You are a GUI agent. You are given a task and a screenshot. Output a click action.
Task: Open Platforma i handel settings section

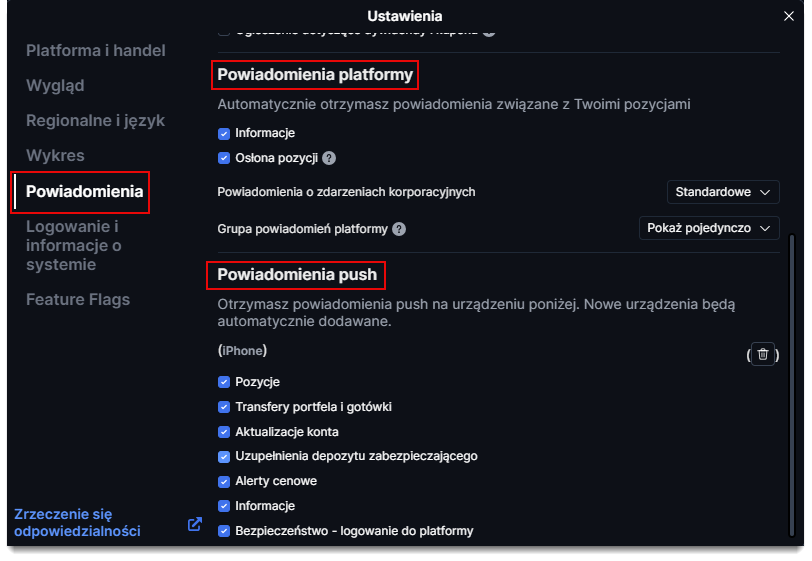[x=96, y=50]
